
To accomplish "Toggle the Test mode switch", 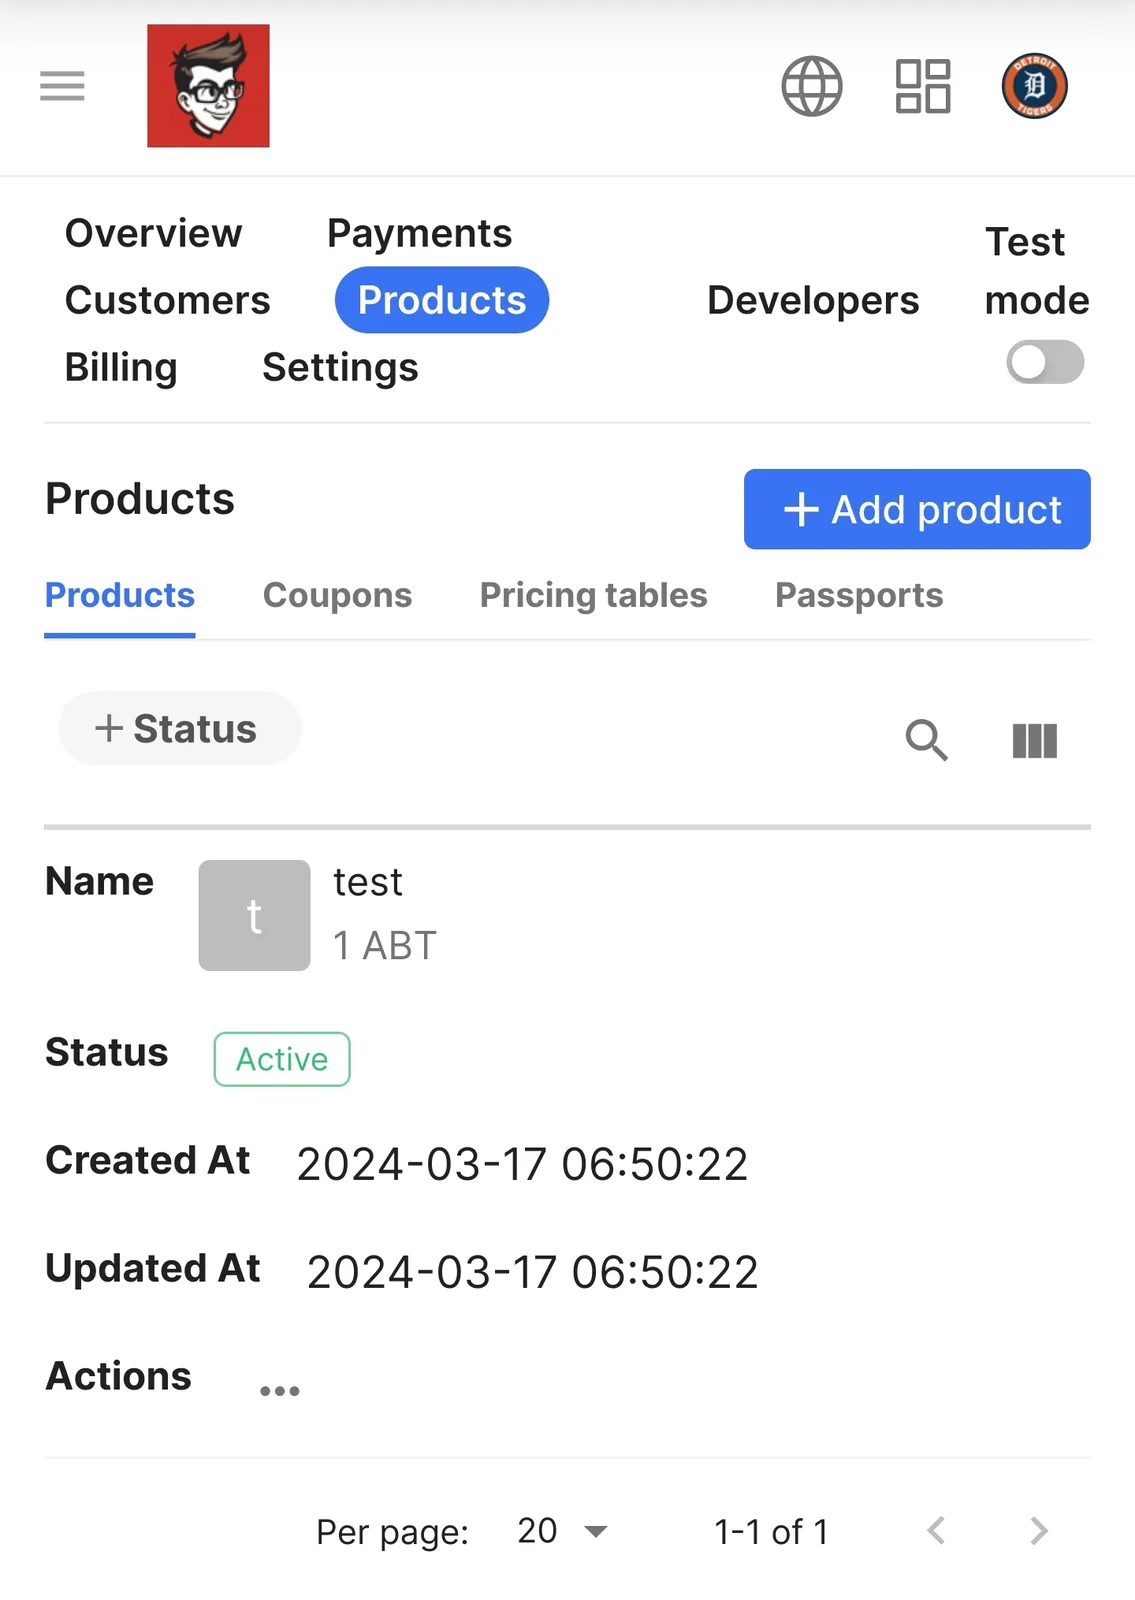I will click(x=1045, y=362).
